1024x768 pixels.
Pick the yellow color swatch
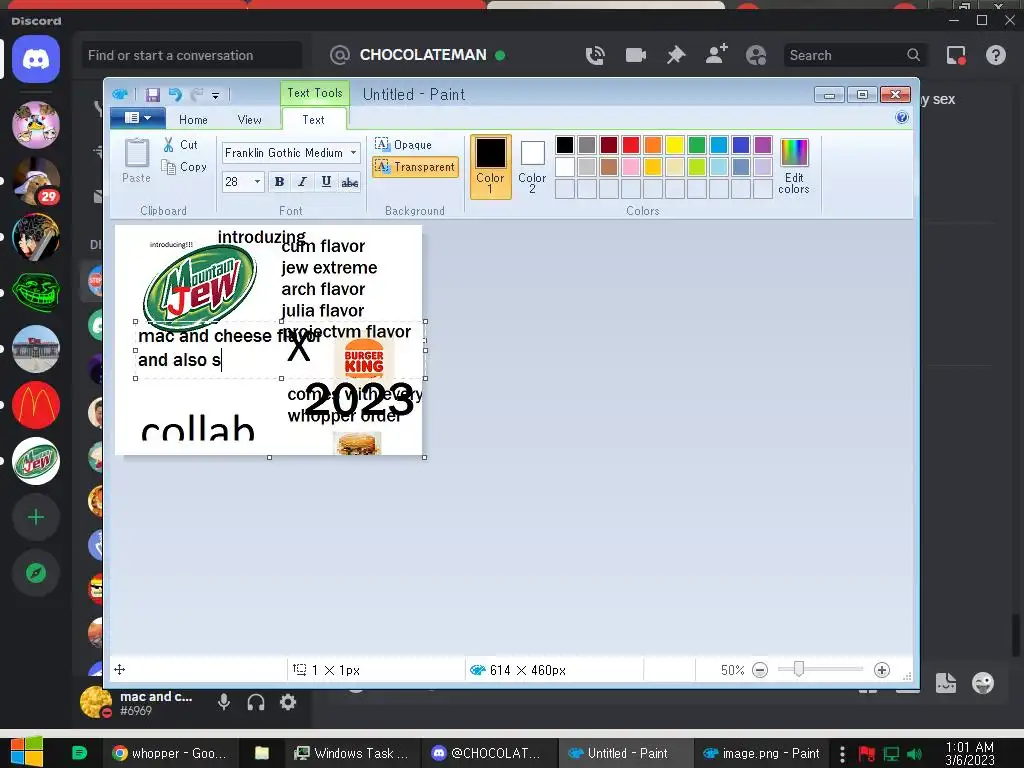point(675,144)
